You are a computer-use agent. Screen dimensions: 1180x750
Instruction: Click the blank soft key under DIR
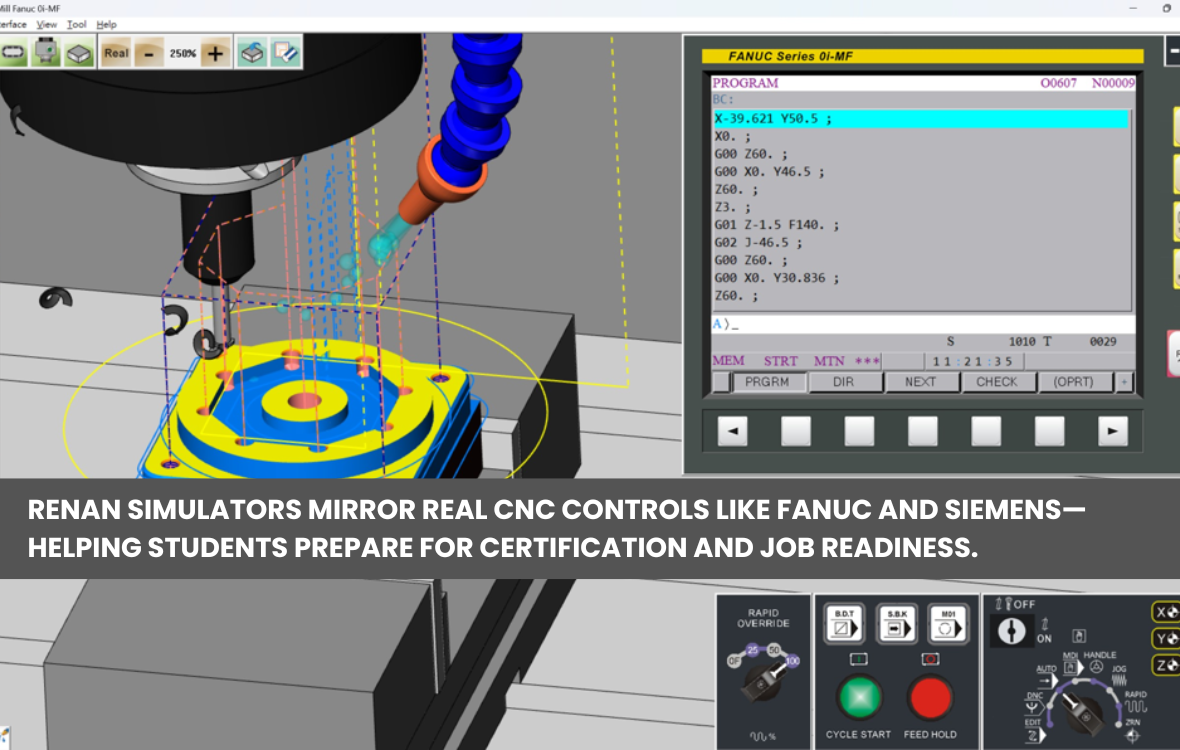pyautogui.click(x=859, y=431)
